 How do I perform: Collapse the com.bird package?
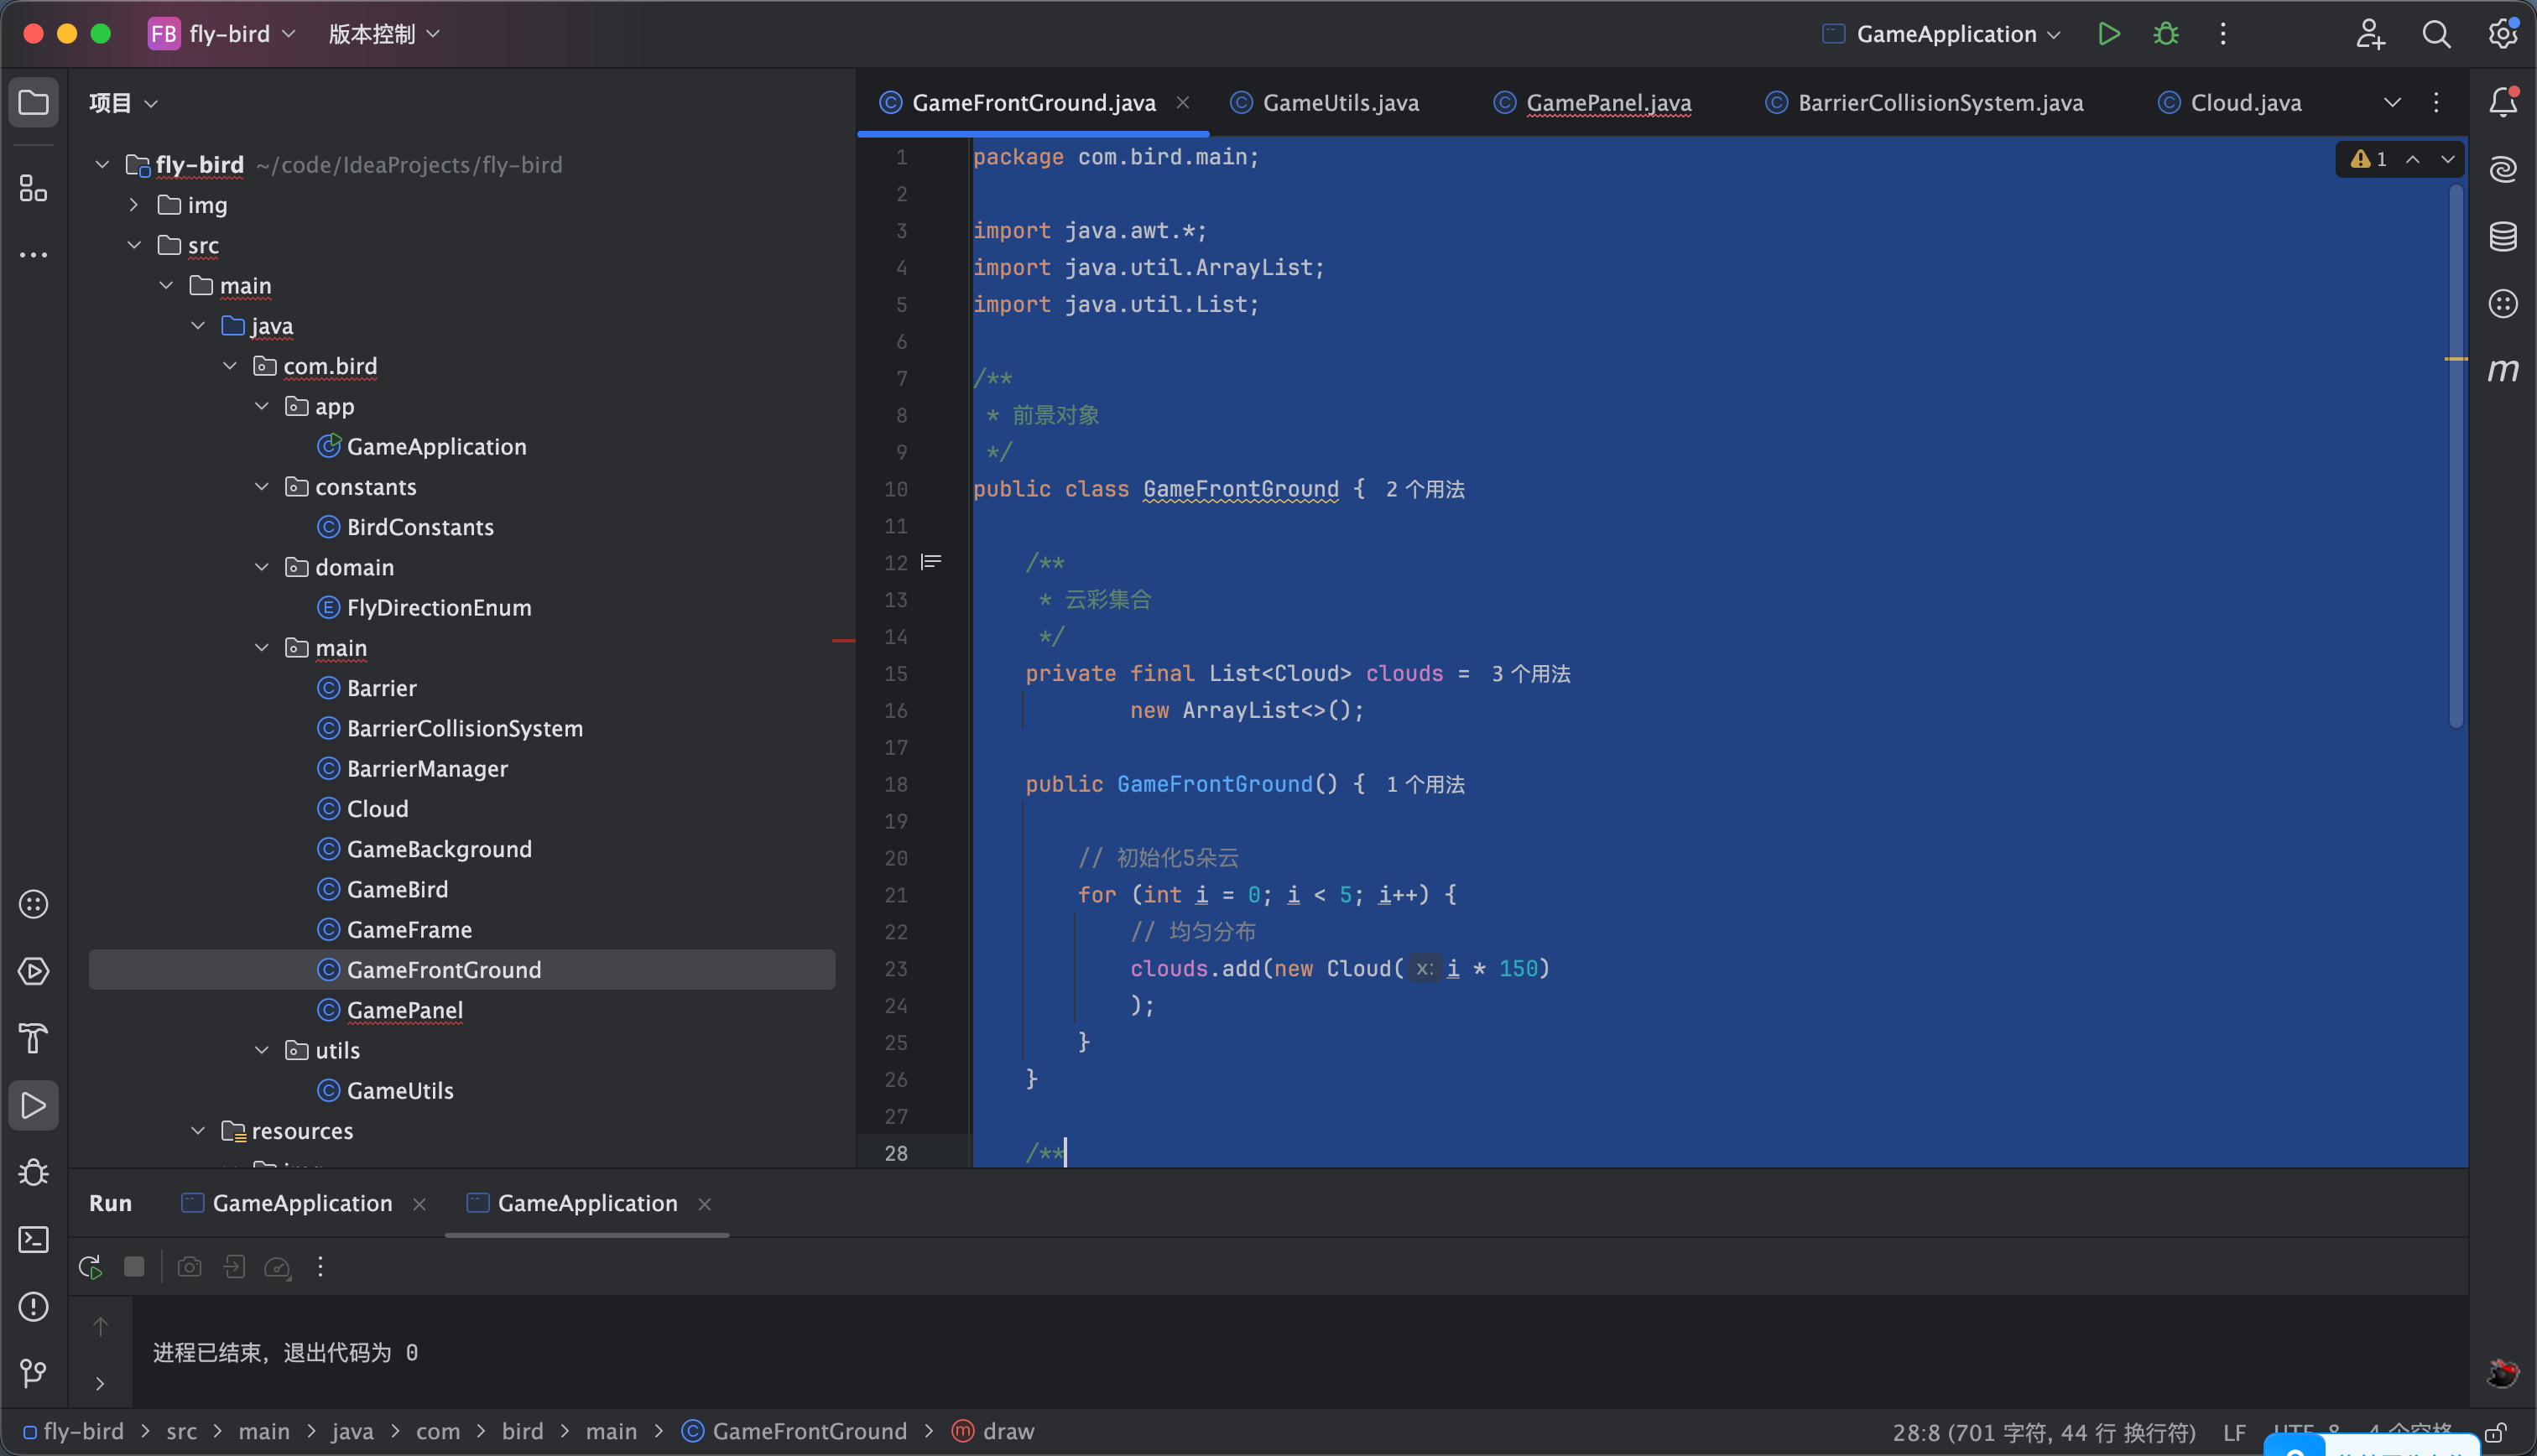(x=230, y=366)
